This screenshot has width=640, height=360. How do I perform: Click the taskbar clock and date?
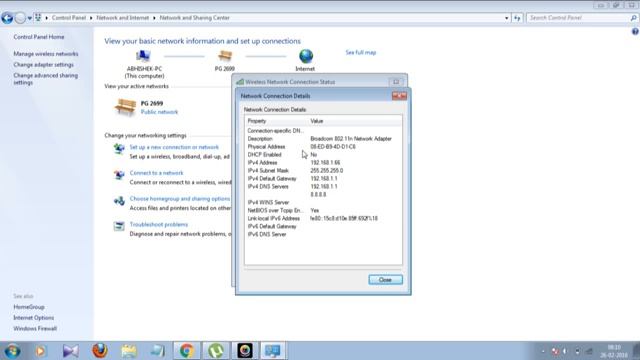[x=614, y=351]
